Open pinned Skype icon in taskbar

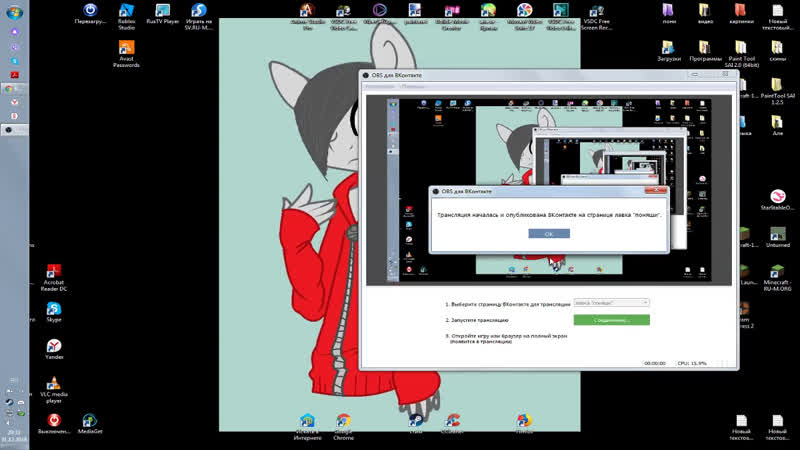[x=15, y=61]
